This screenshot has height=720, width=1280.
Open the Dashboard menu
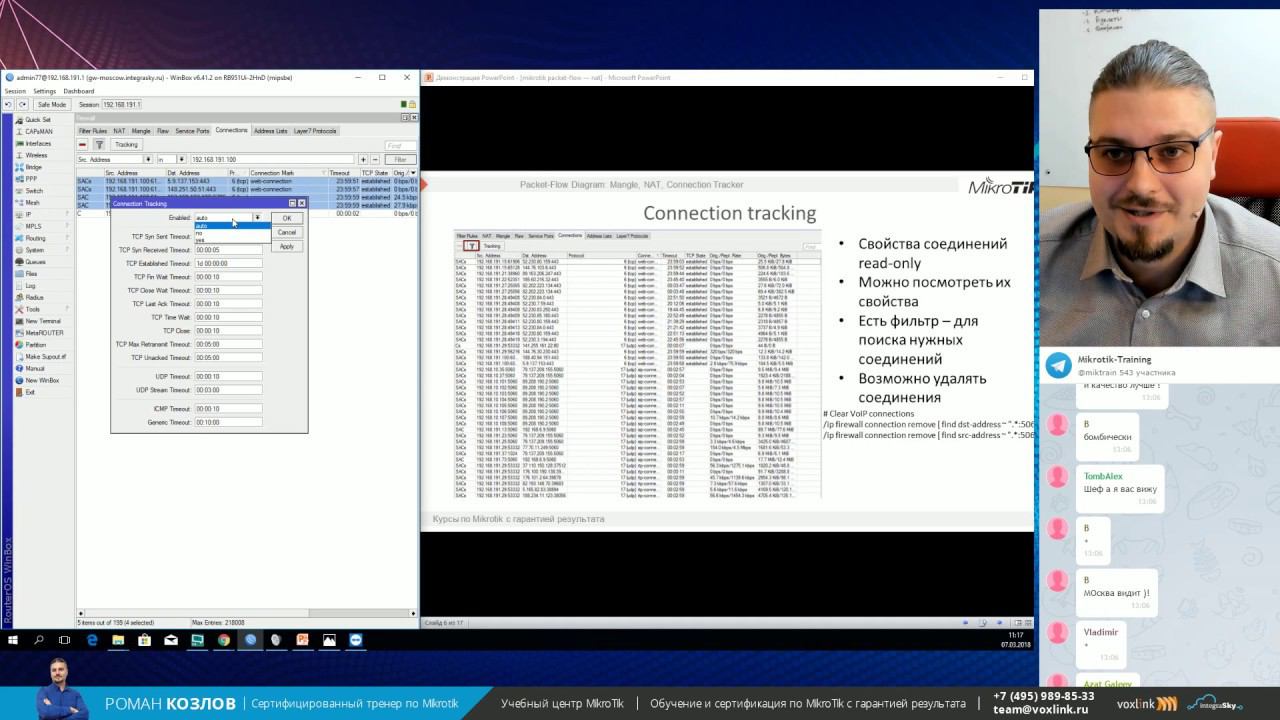pos(79,91)
